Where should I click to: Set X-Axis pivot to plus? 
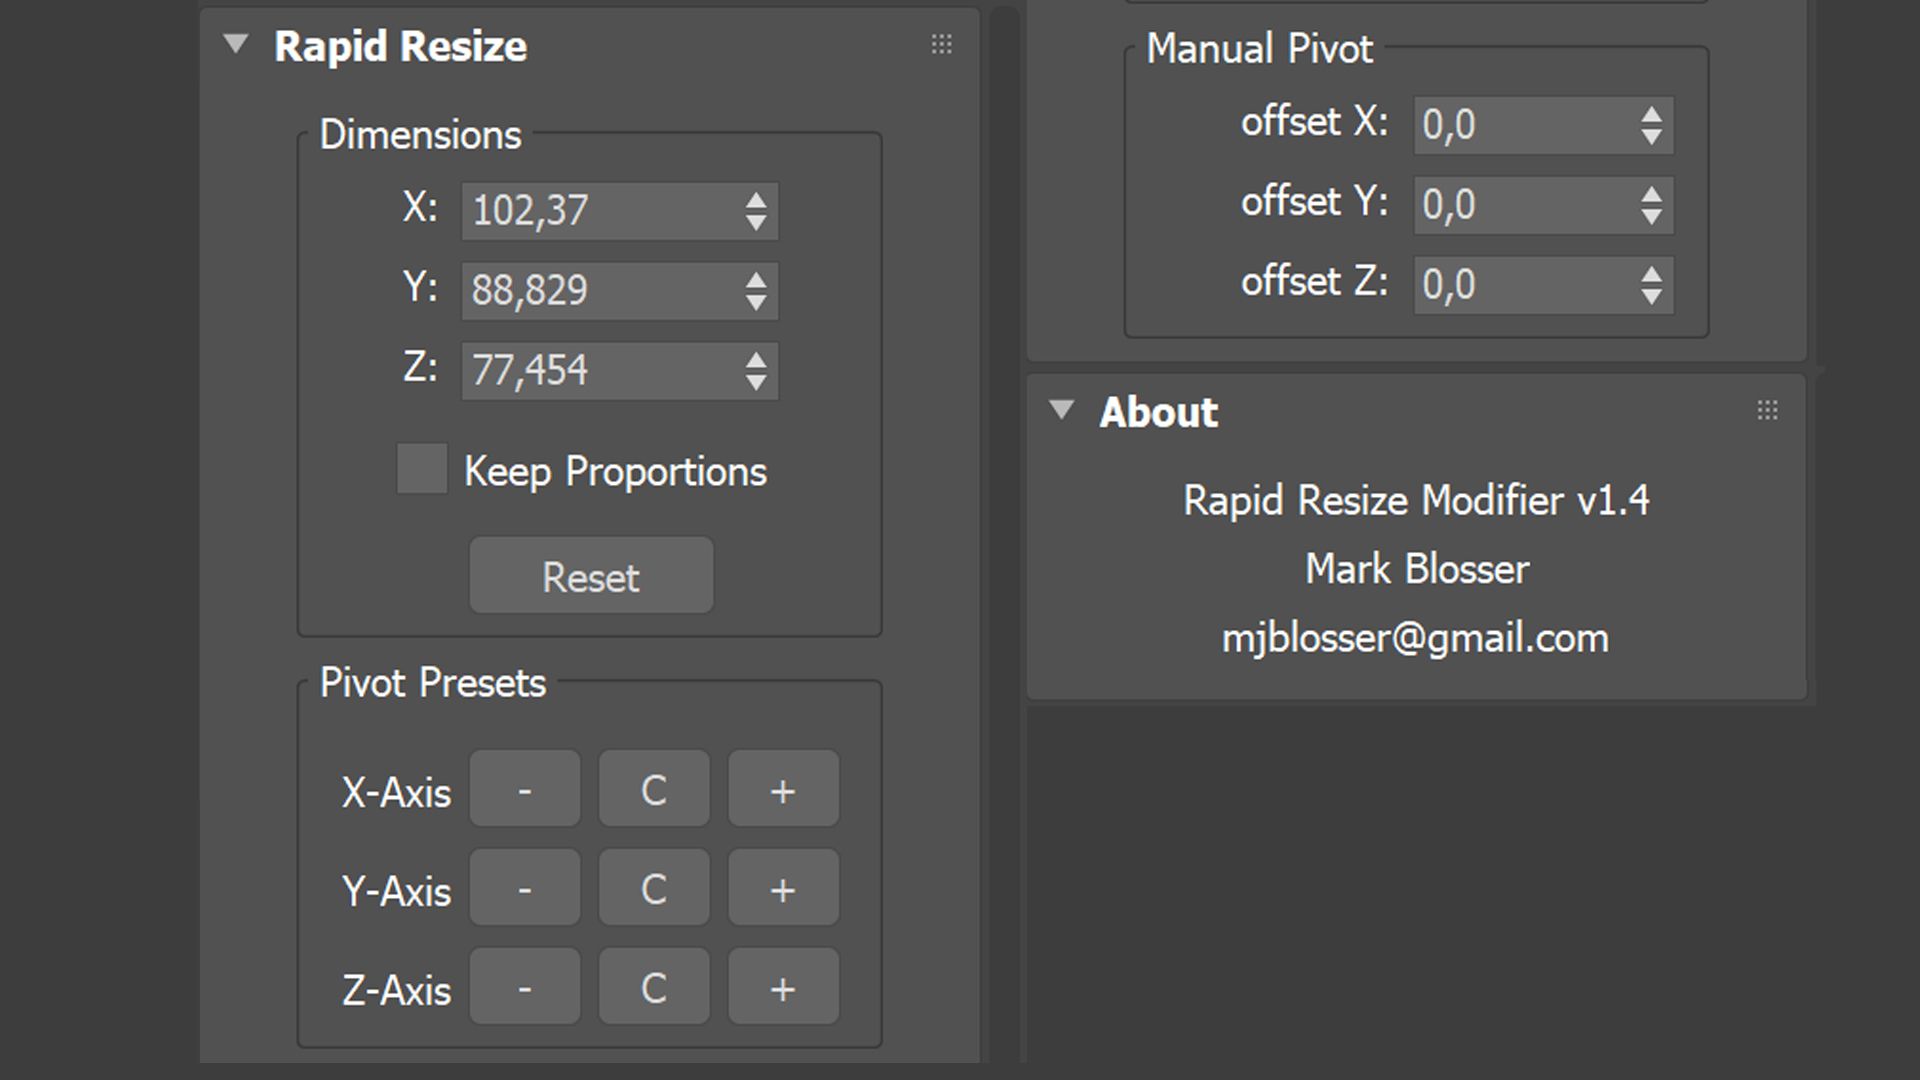click(783, 789)
